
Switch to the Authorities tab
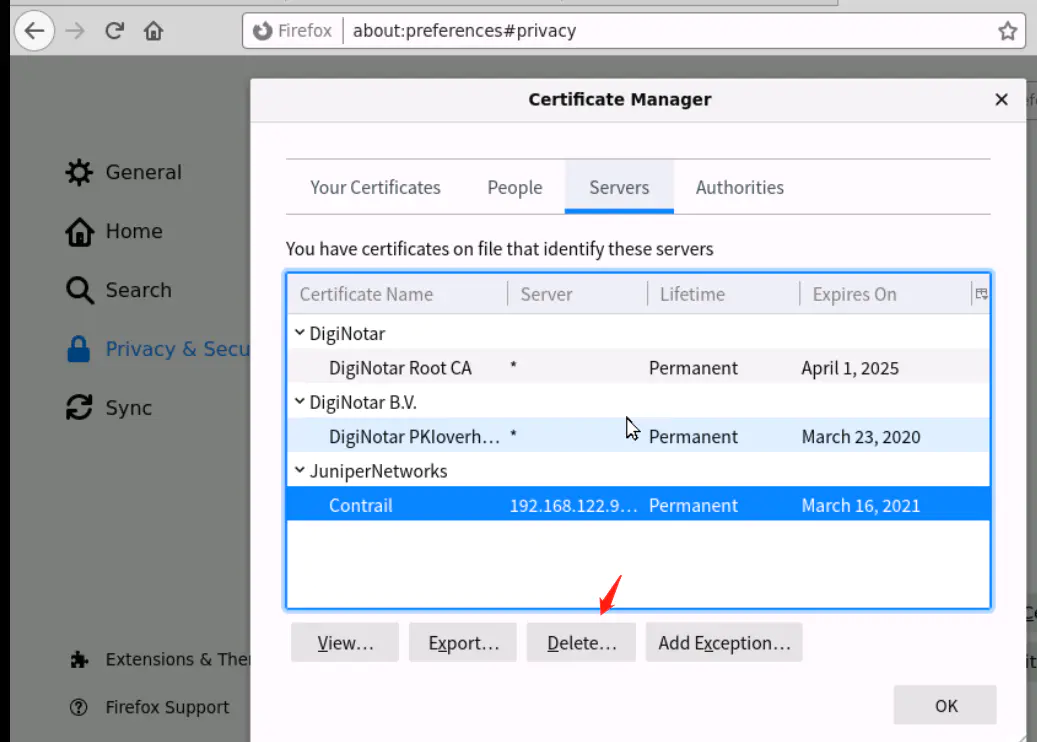click(739, 187)
